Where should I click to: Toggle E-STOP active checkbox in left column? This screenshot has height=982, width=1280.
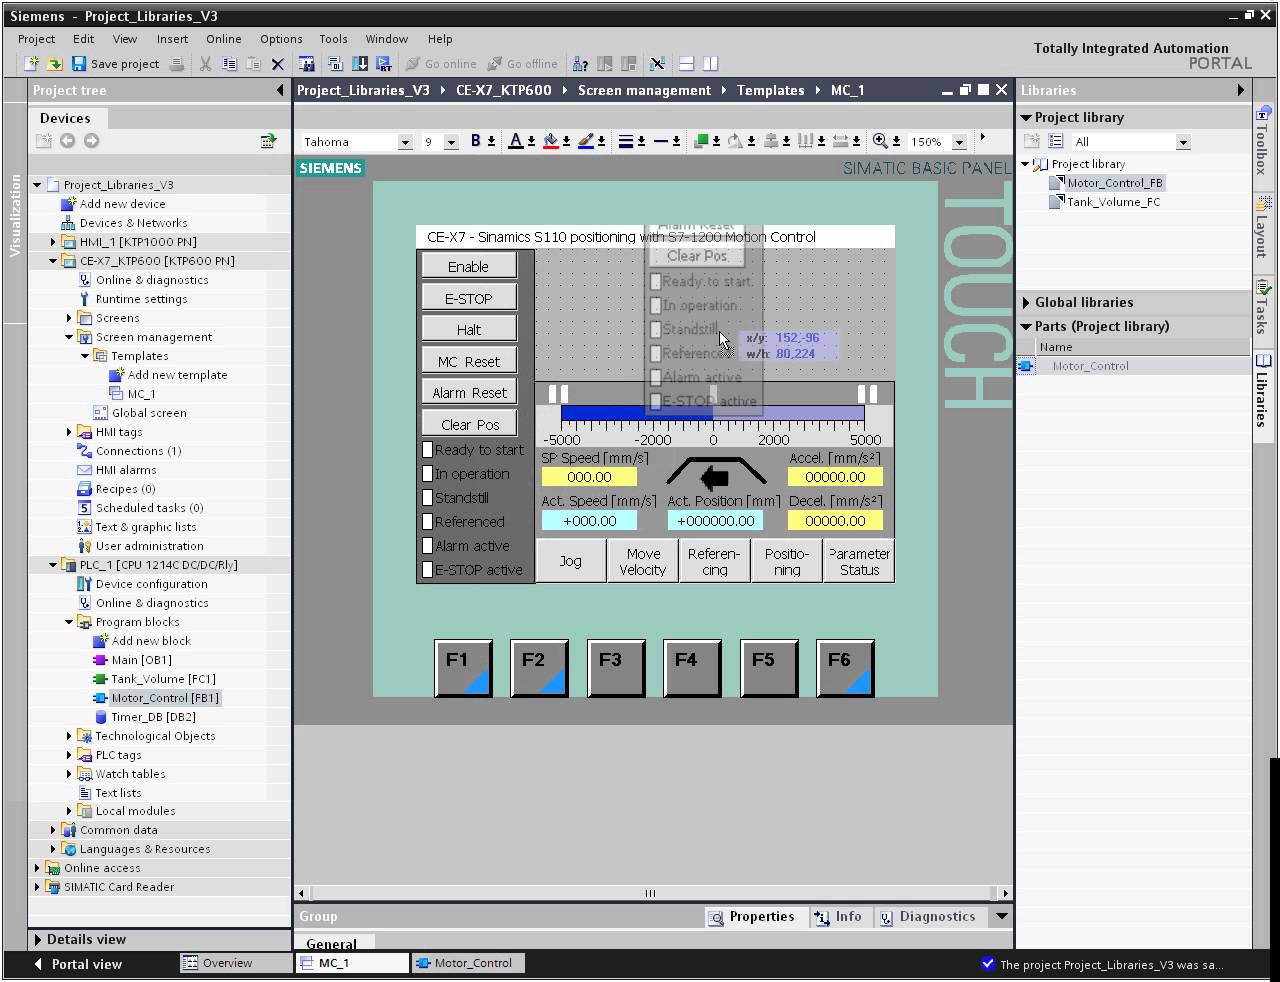pyautogui.click(x=428, y=570)
